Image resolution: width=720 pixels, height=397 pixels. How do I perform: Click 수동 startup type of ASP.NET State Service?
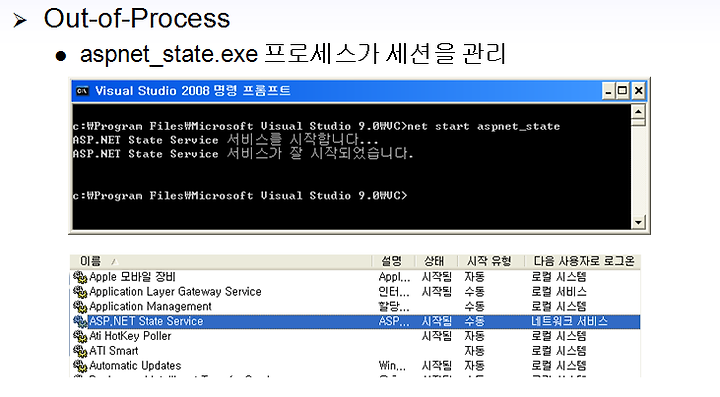click(x=474, y=321)
